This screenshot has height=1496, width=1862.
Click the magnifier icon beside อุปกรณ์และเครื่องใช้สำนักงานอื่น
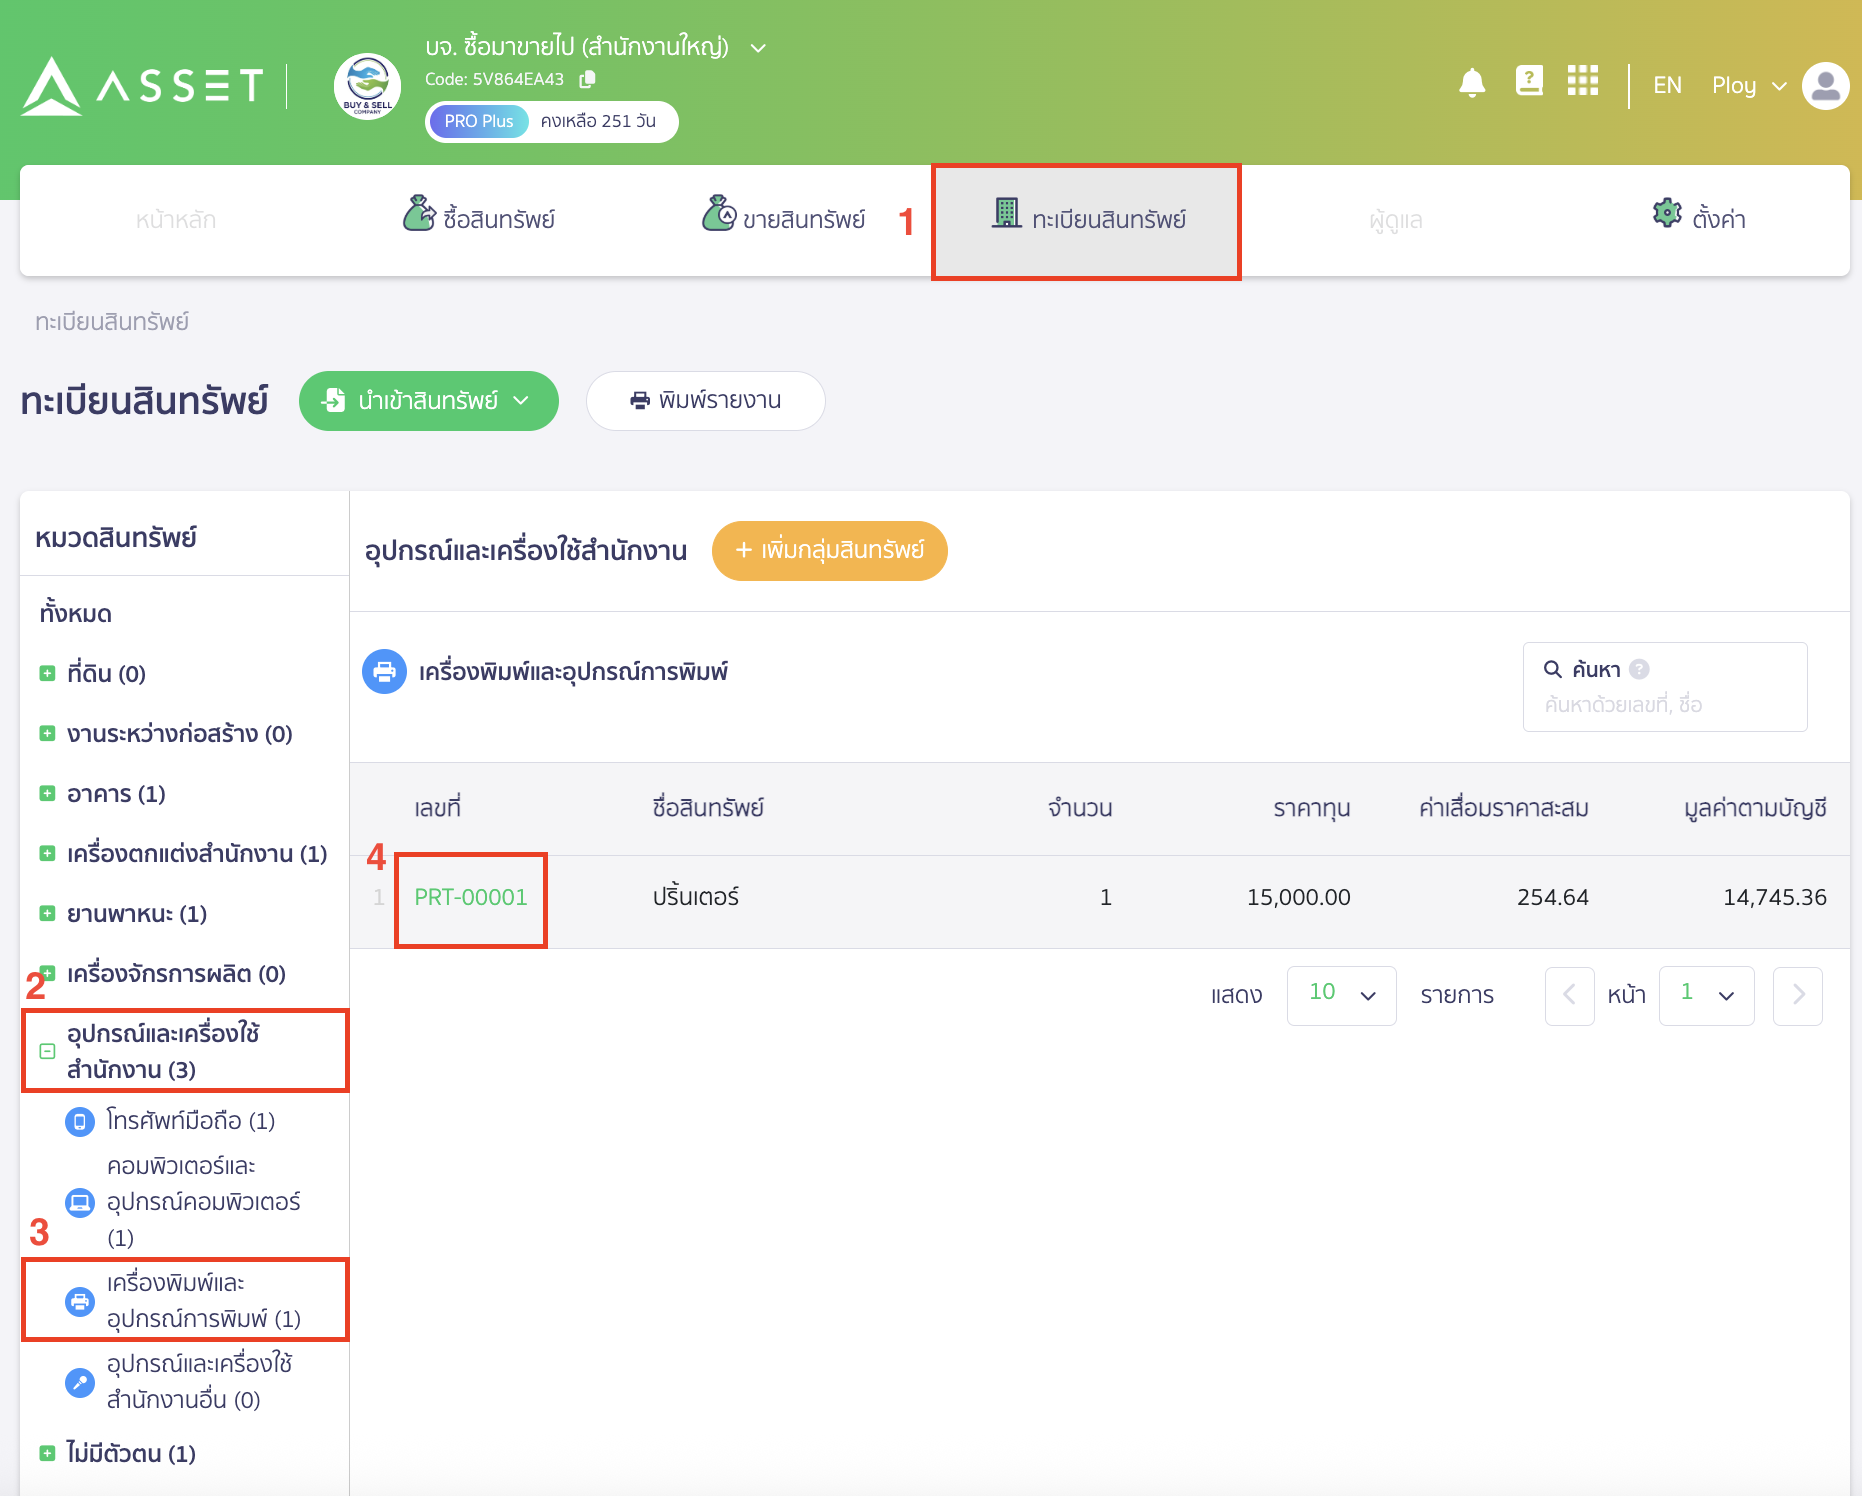click(79, 1382)
